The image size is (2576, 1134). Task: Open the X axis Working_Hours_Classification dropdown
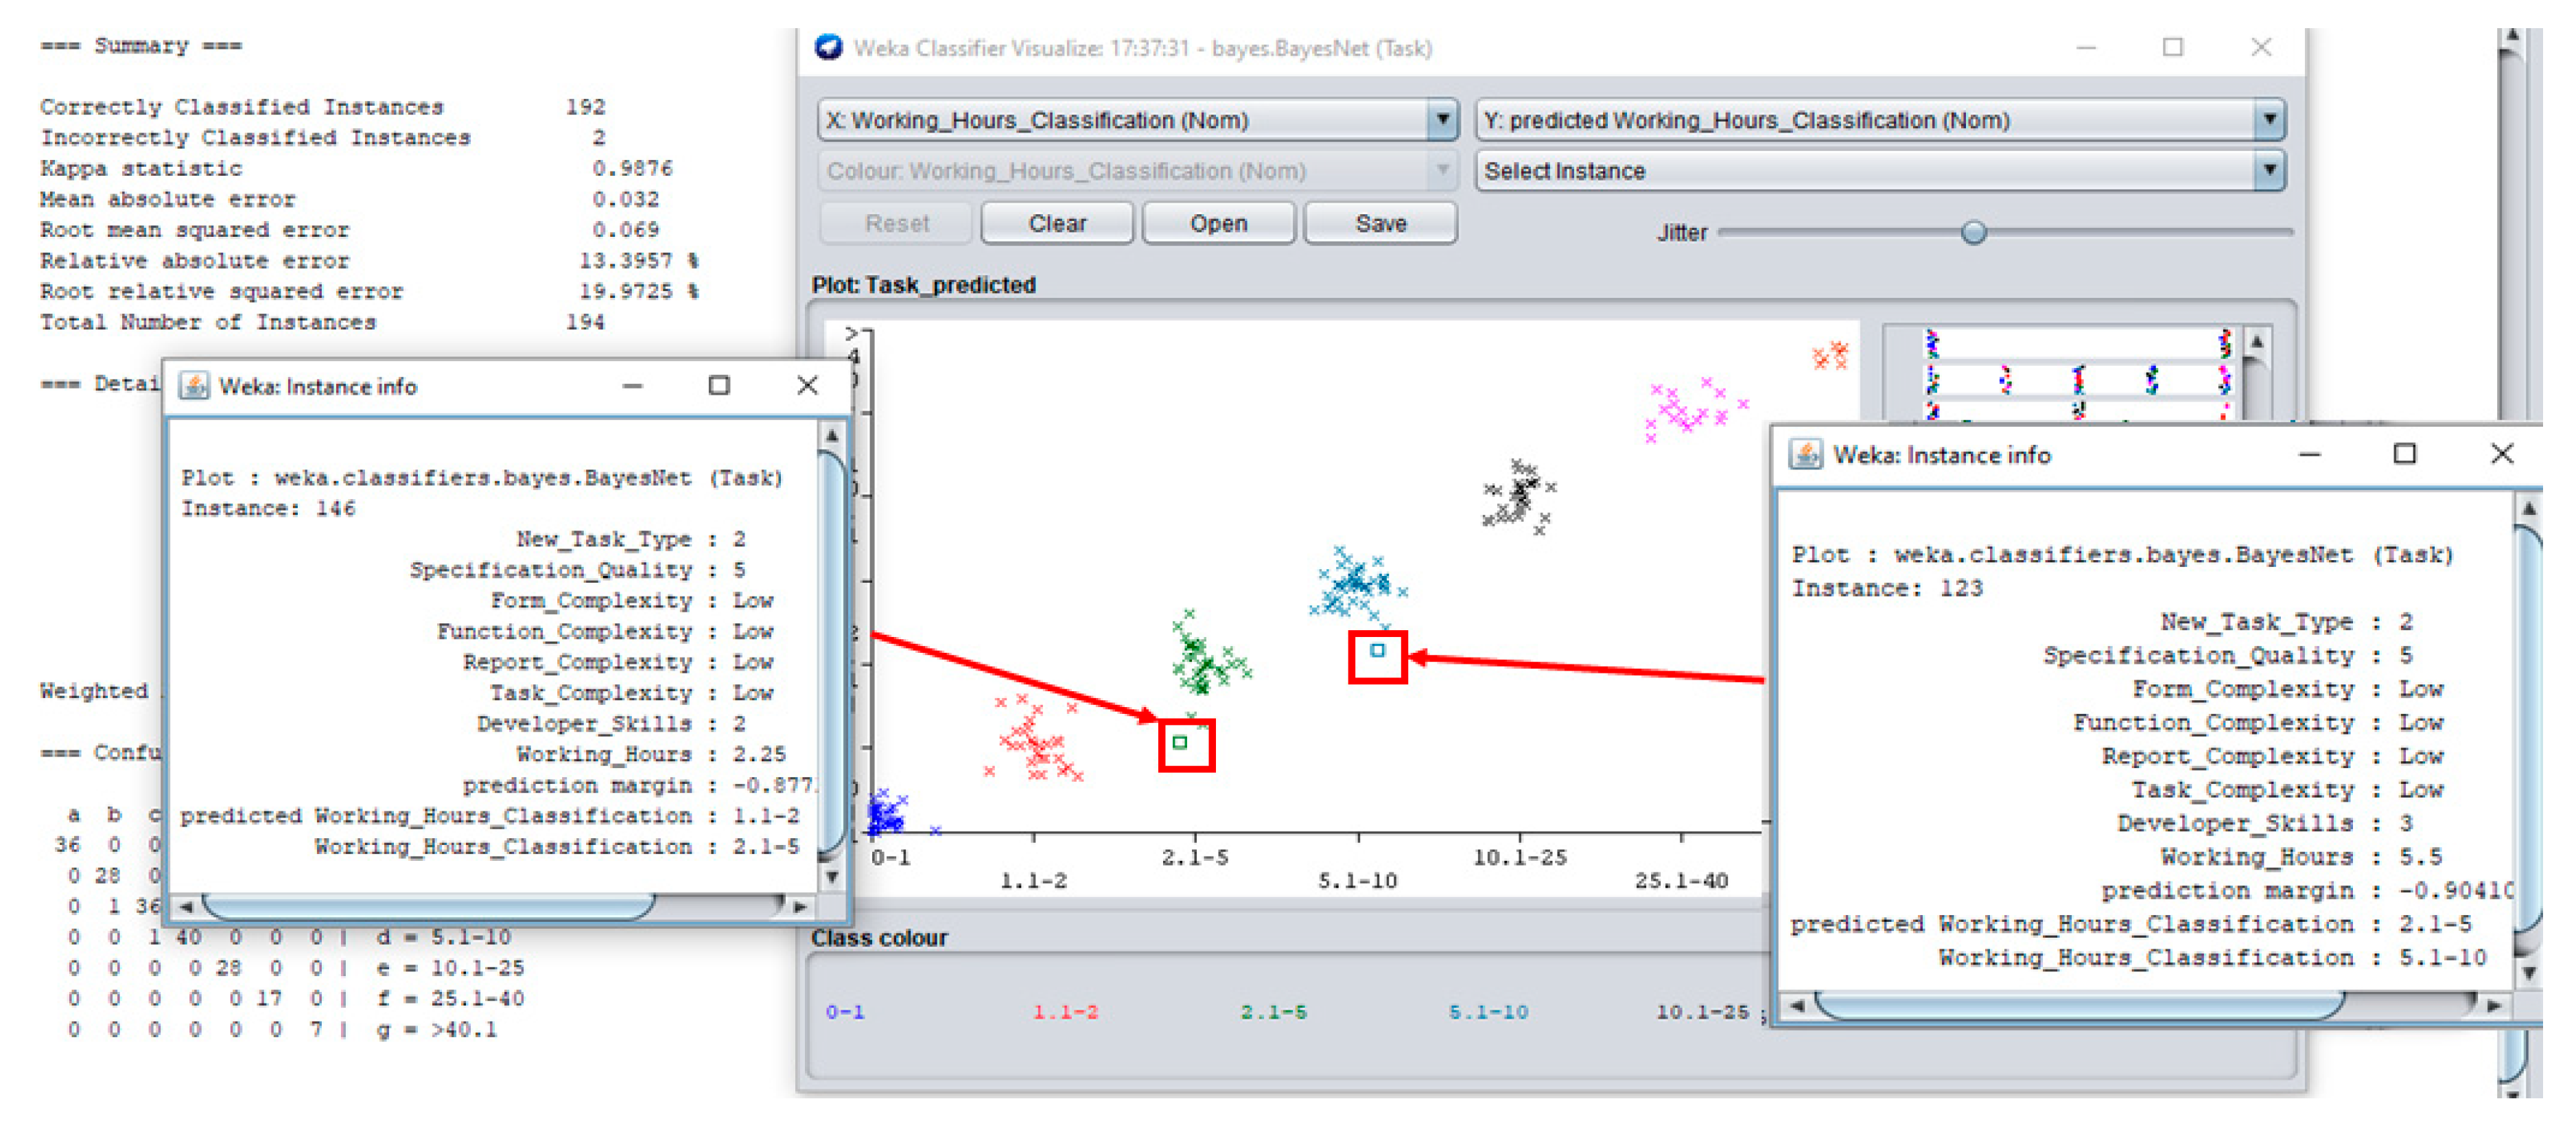pos(1442,120)
